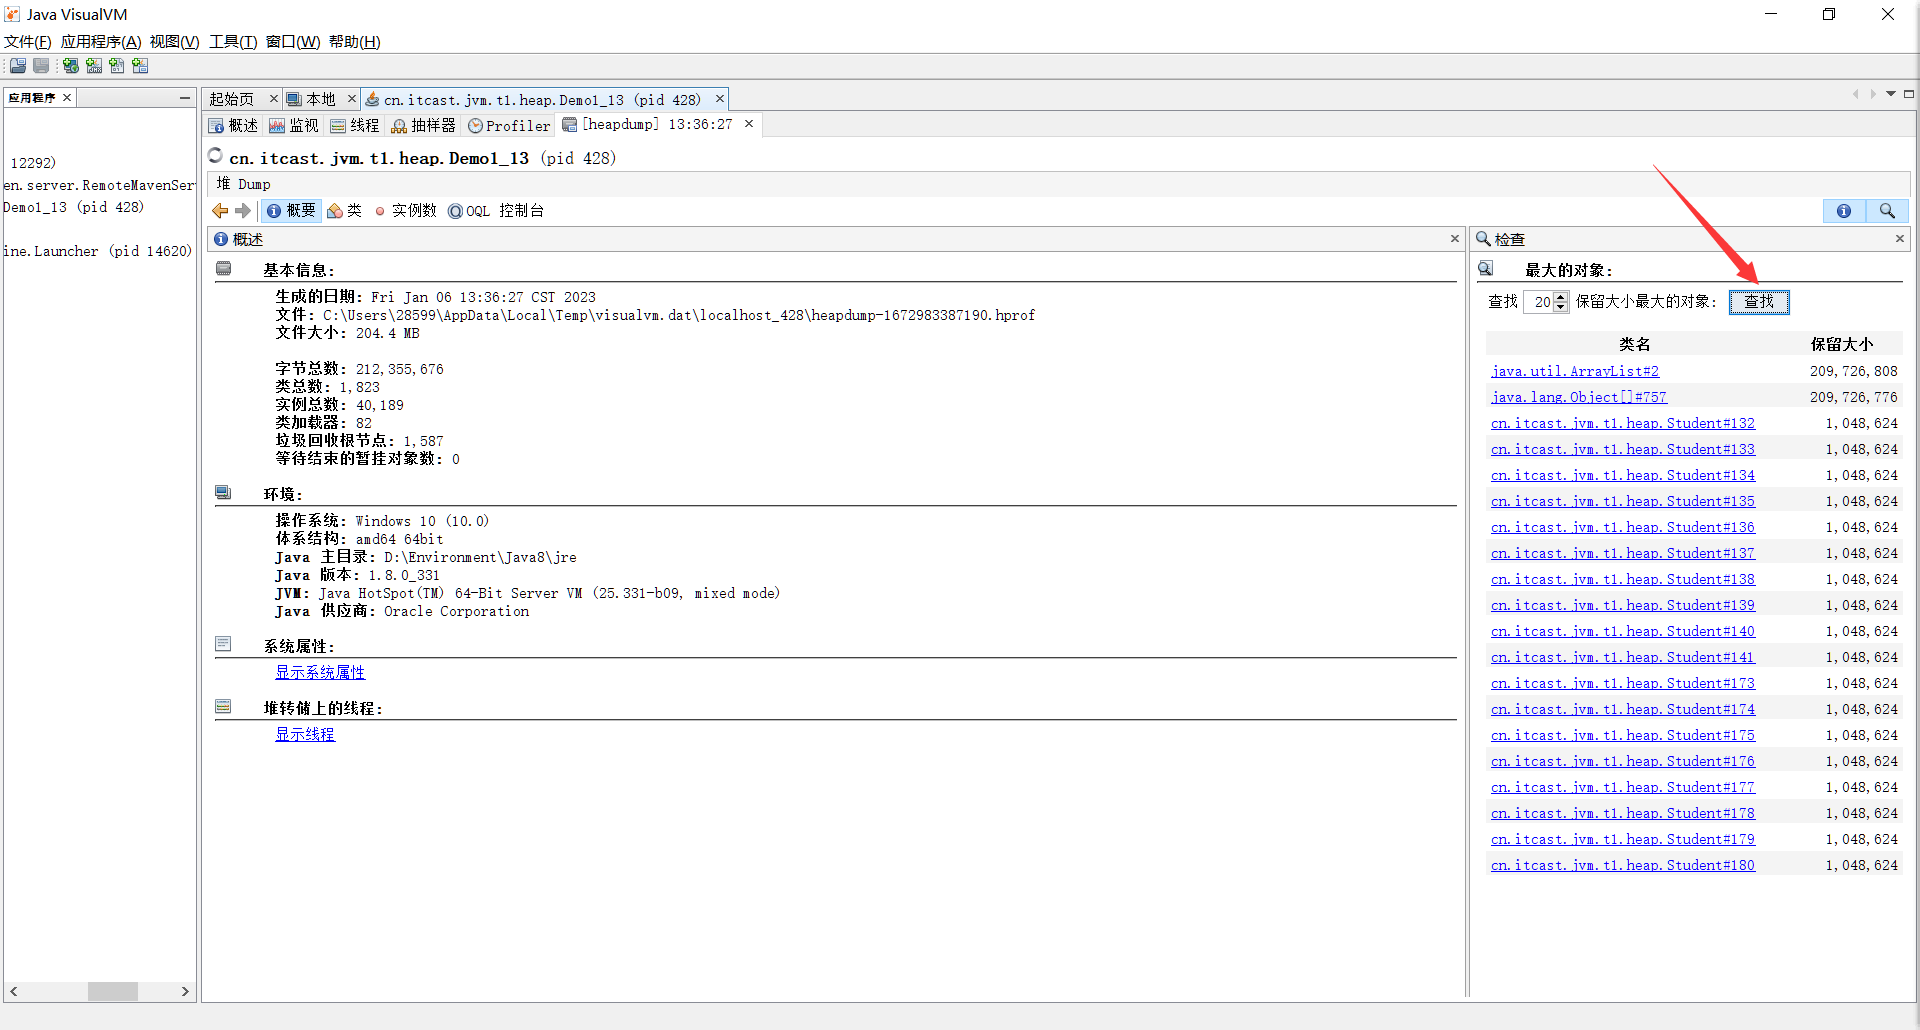Screen dimensions: 1920x1030
Task: Show the document list dropdown arrow
Action: pyautogui.click(x=1890, y=94)
